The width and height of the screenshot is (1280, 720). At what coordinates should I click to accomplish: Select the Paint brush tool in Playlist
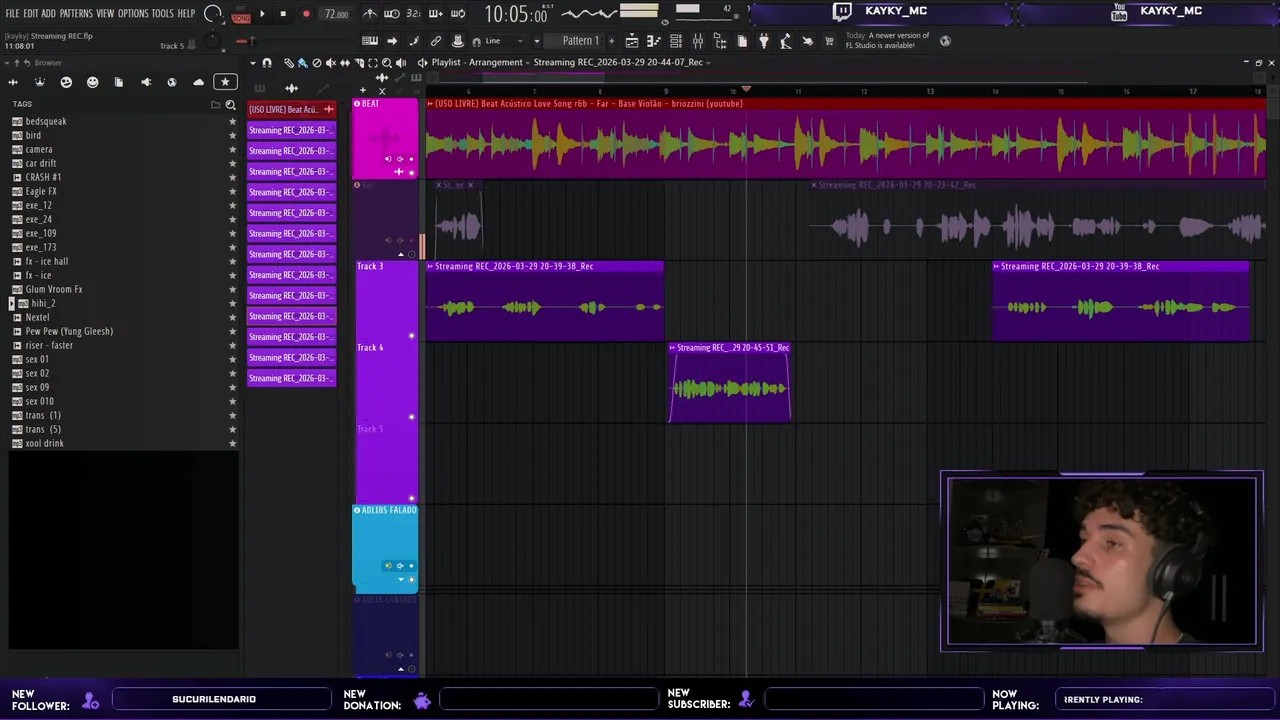click(302, 63)
